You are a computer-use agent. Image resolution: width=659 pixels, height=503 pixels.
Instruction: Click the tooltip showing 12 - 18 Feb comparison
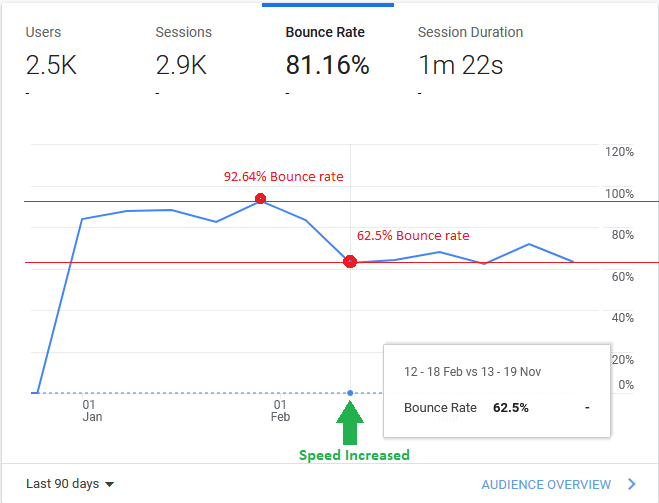[x=496, y=390]
